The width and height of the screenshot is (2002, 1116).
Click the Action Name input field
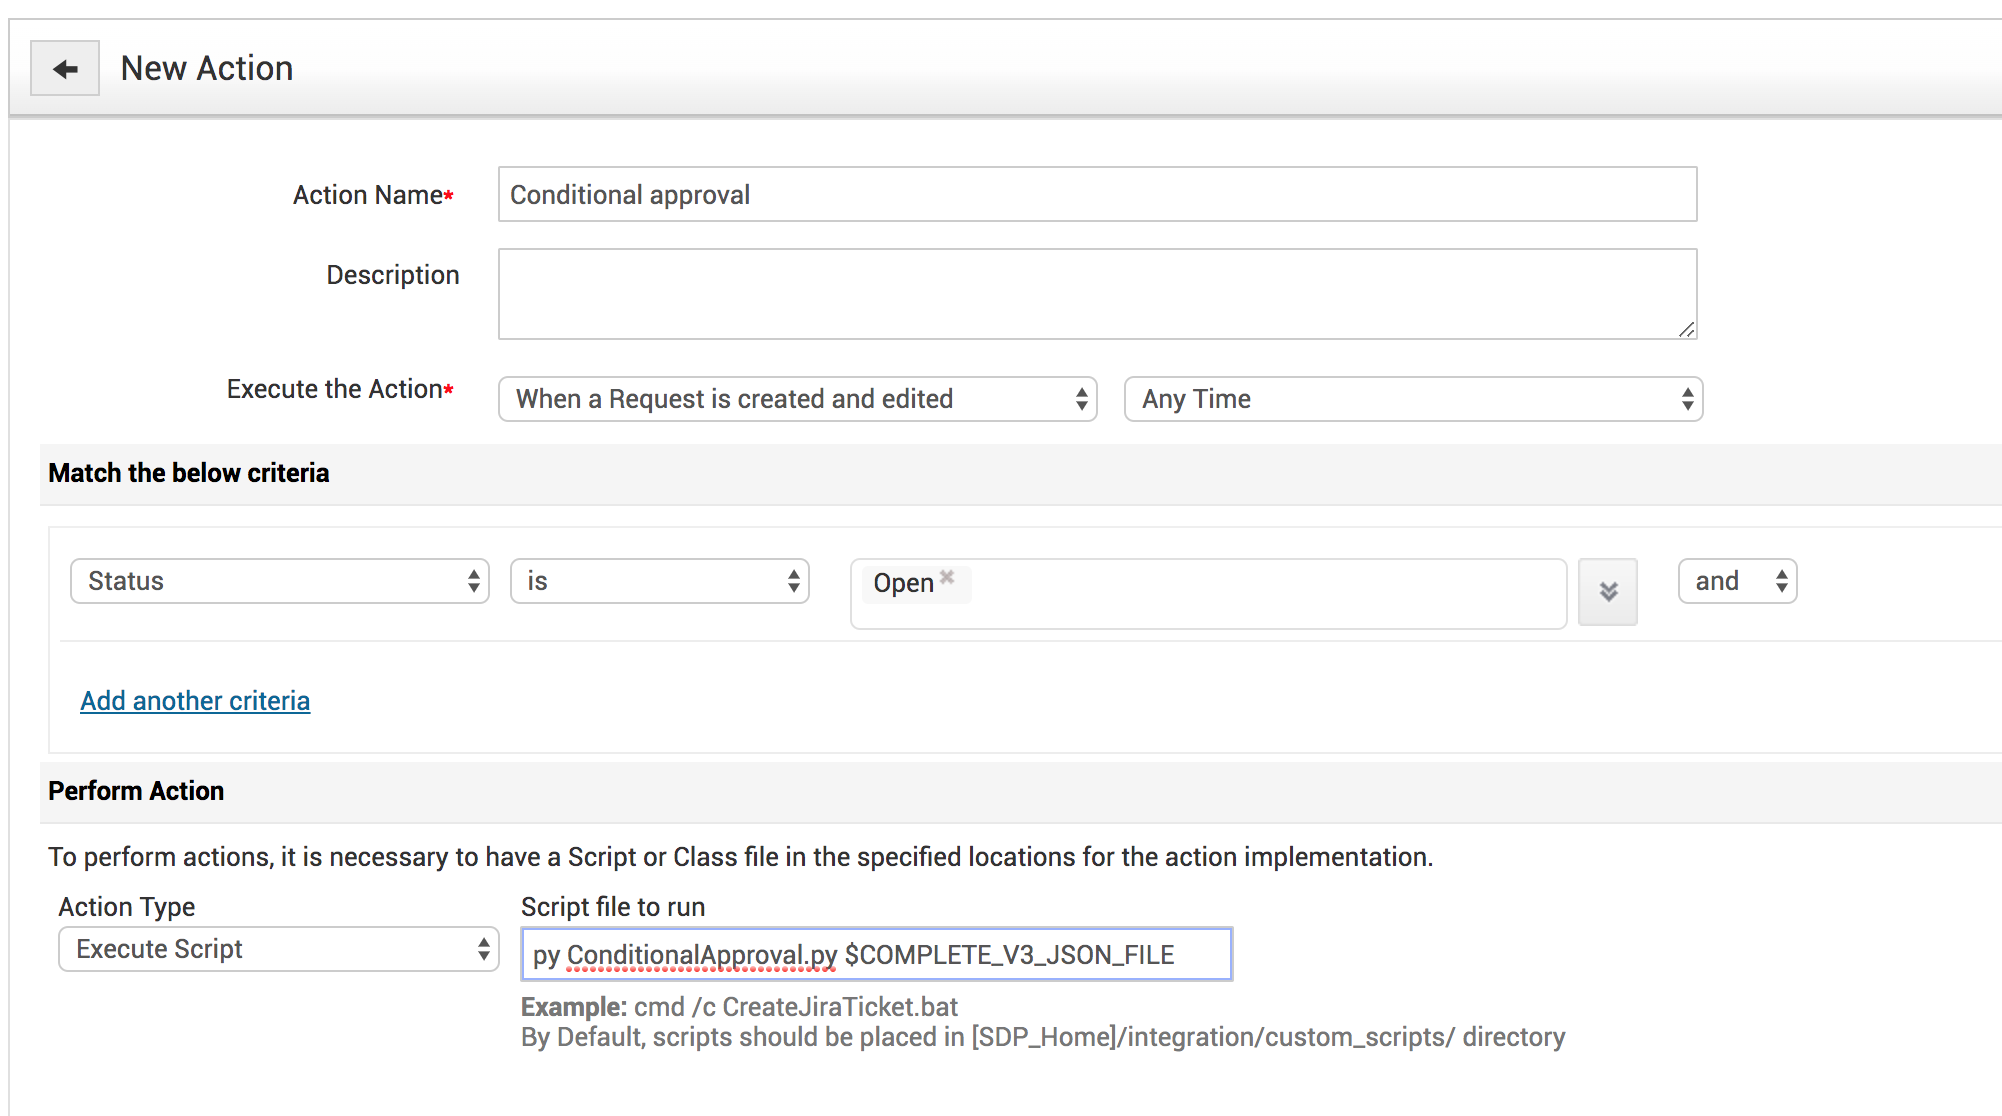1096,195
